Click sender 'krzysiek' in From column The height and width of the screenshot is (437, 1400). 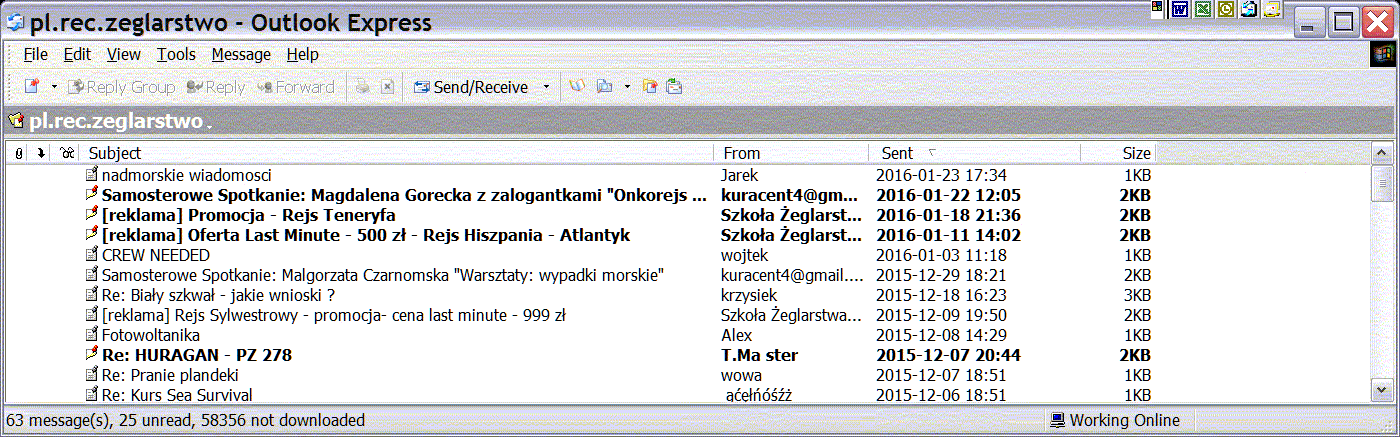[x=750, y=295]
